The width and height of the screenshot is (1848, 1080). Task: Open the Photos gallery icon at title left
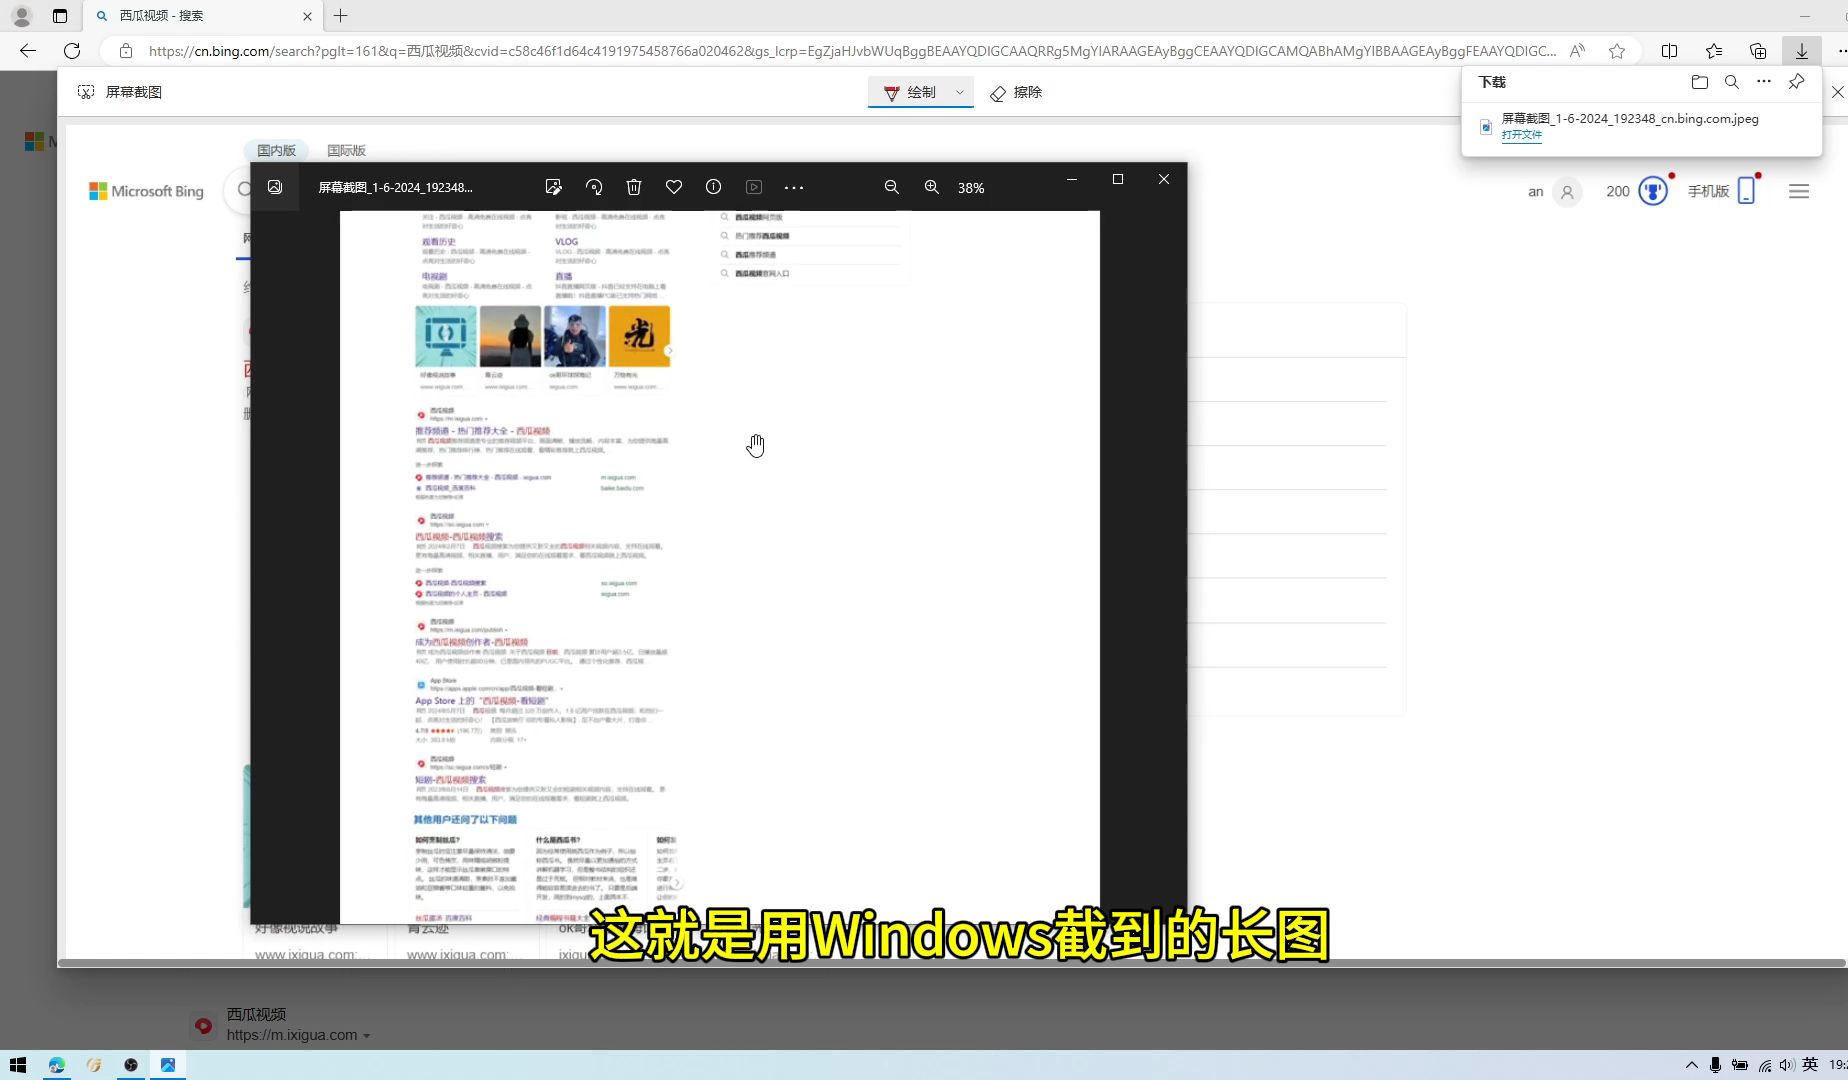point(275,187)
